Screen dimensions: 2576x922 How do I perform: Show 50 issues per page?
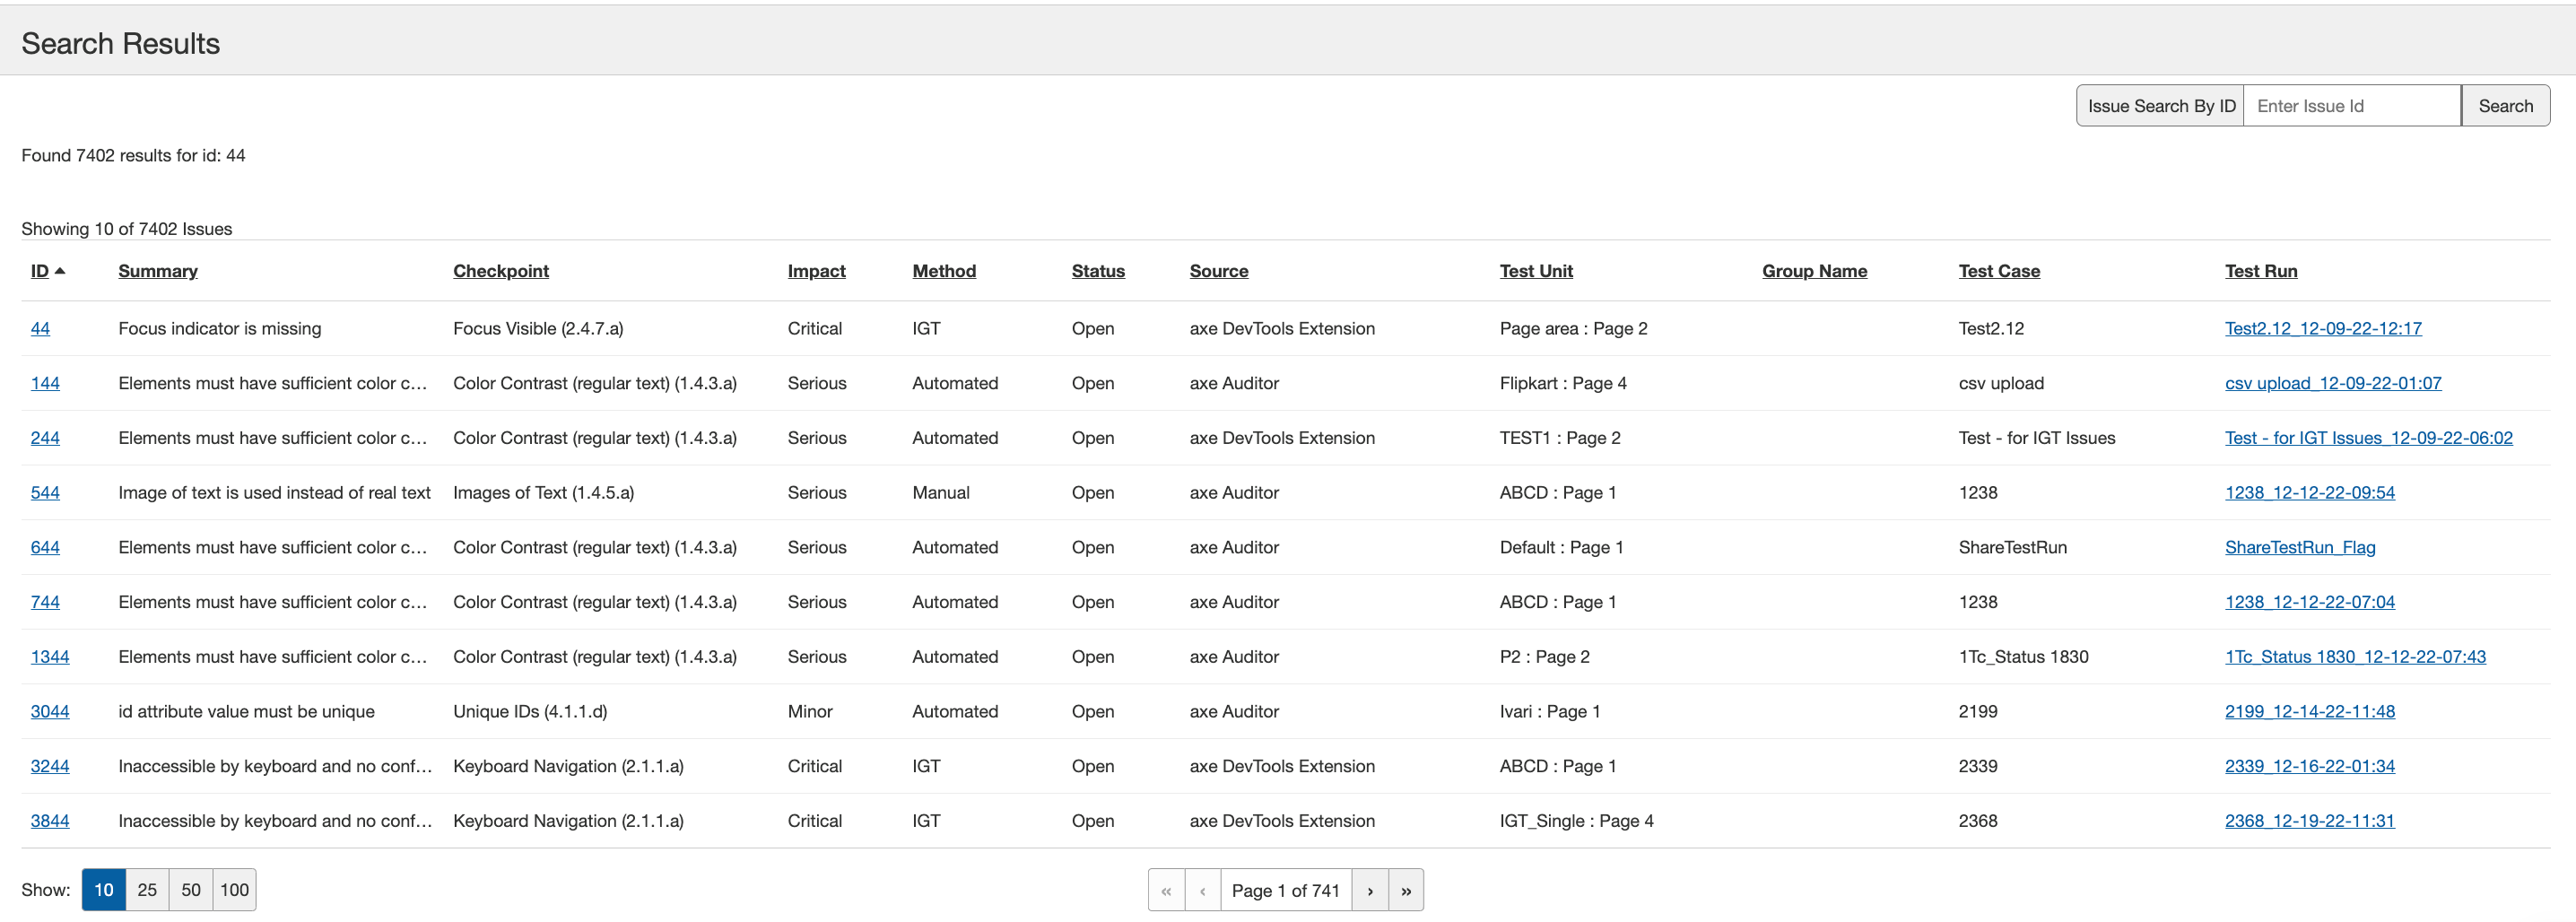coord(191,890)
